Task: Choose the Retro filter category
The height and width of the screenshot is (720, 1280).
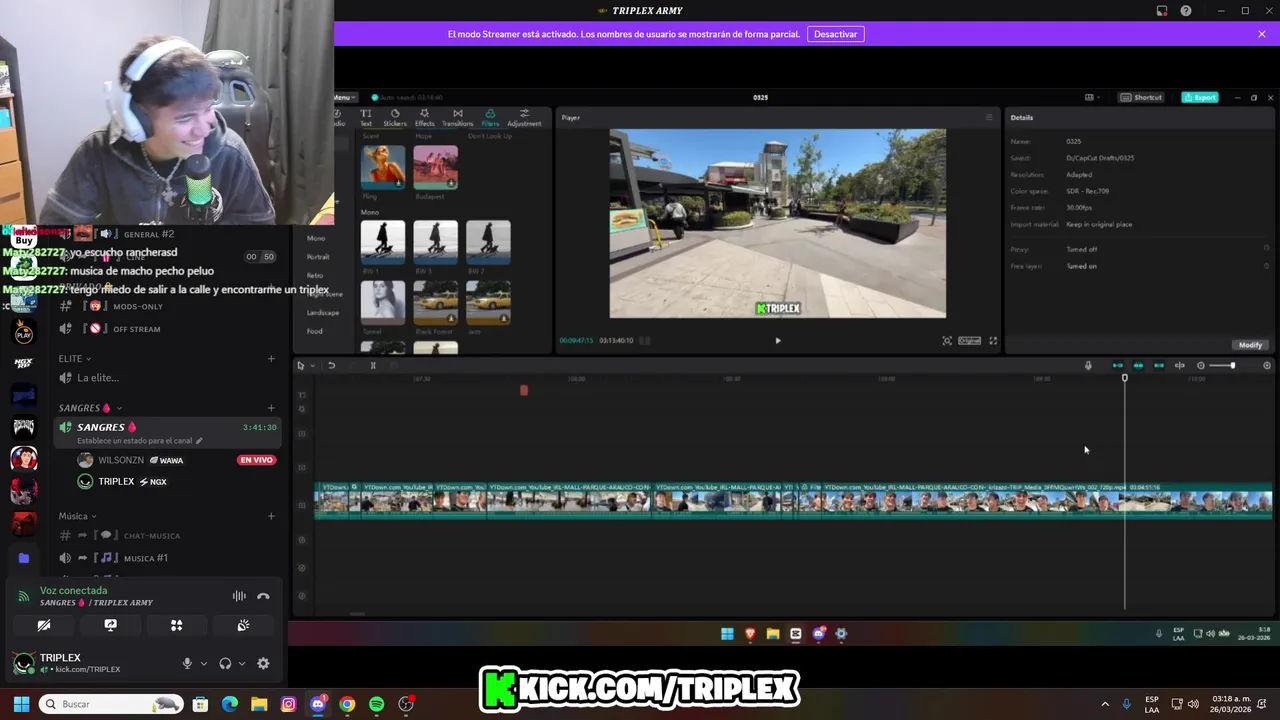Action: (315, 275)
